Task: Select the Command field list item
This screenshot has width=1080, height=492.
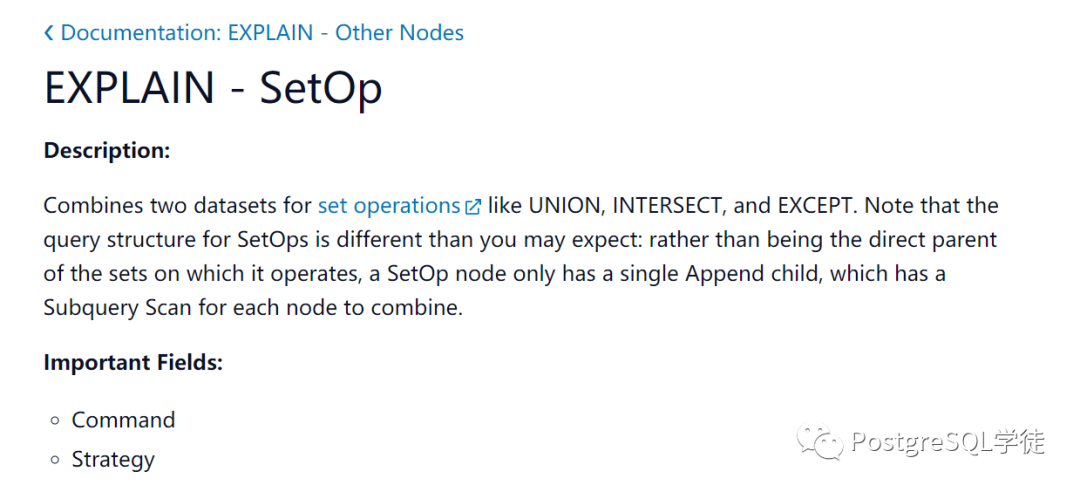Action: coord(123,420)
